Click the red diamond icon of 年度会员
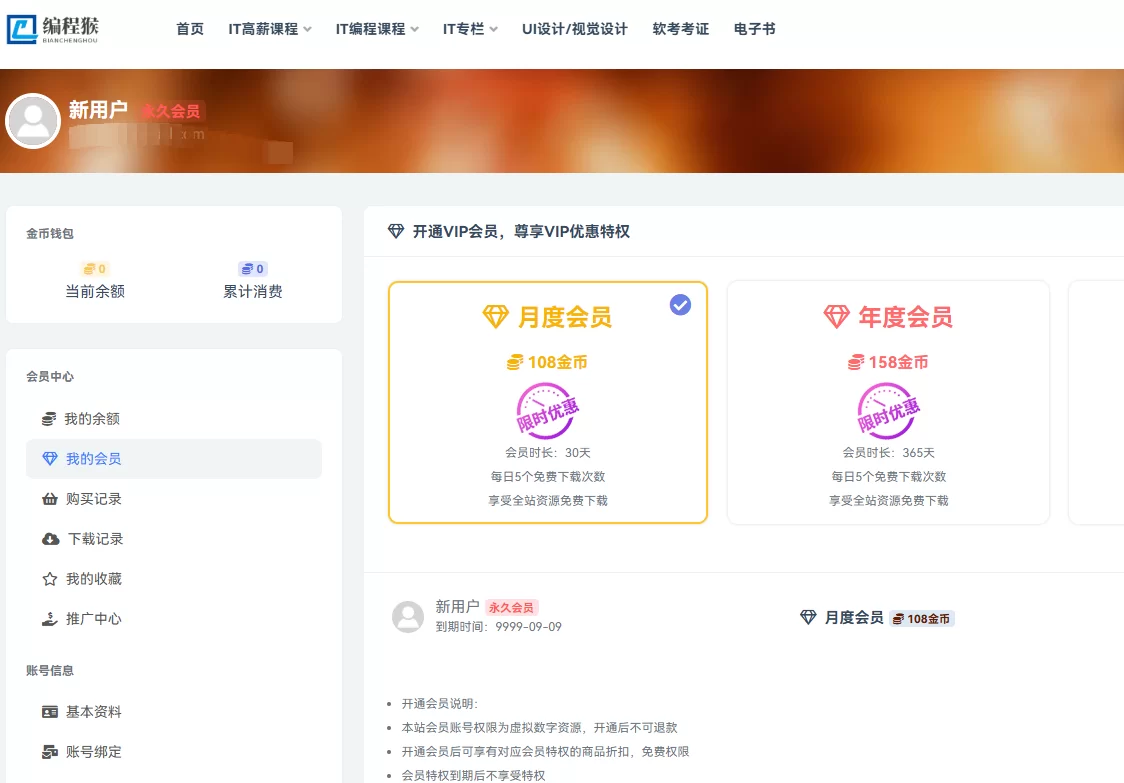Viewport: 1124px width, 783px height. coord(836,316)
